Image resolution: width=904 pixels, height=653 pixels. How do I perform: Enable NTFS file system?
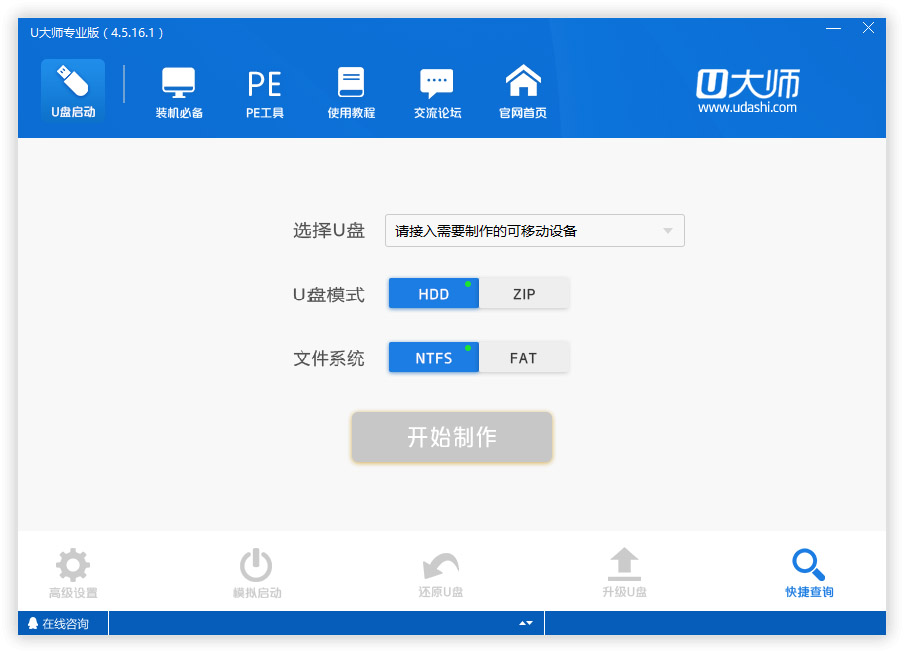[433, 357]
